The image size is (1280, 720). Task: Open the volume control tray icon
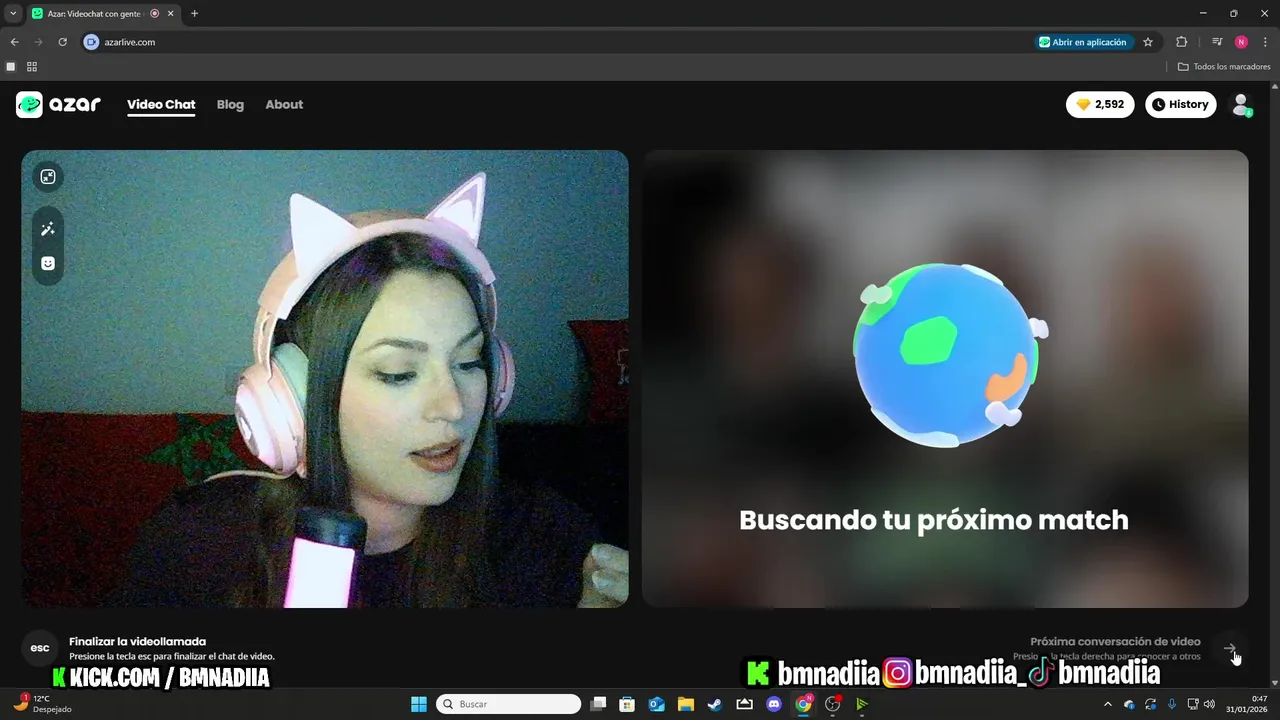coord(1210,704)
